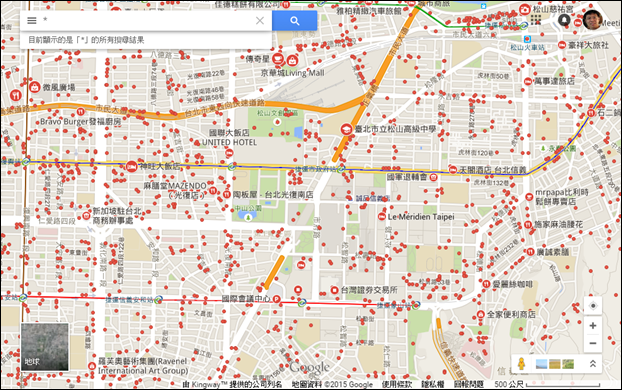Clear the search text with the X
Viewport: 622px width, 390px height.
coord(260,21)
